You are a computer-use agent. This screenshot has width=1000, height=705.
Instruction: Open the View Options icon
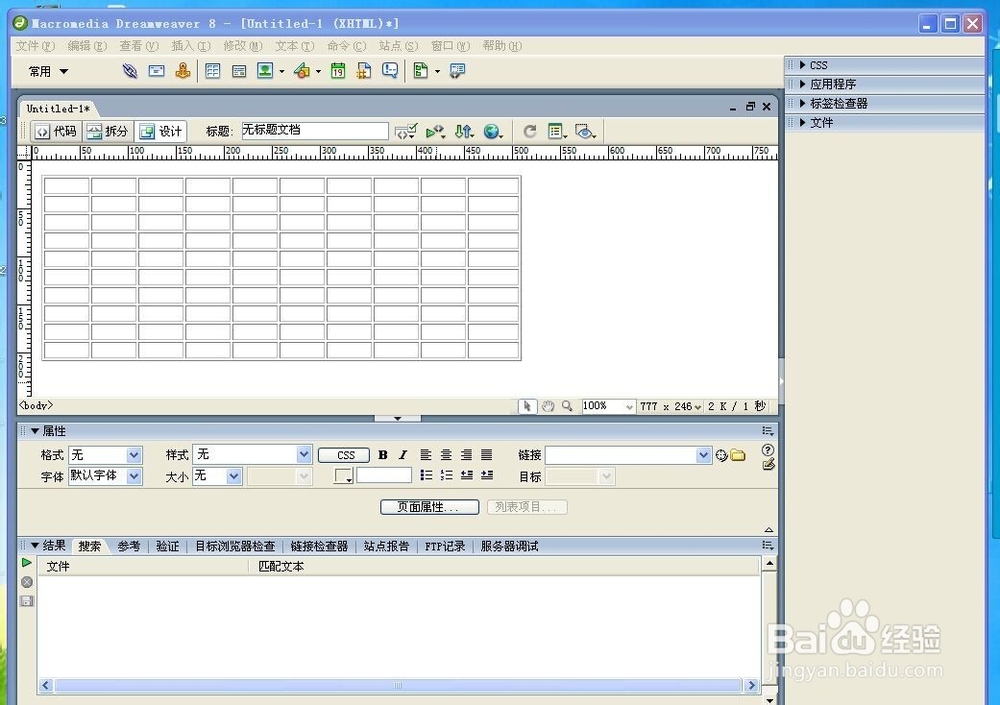tap(557, 131)
